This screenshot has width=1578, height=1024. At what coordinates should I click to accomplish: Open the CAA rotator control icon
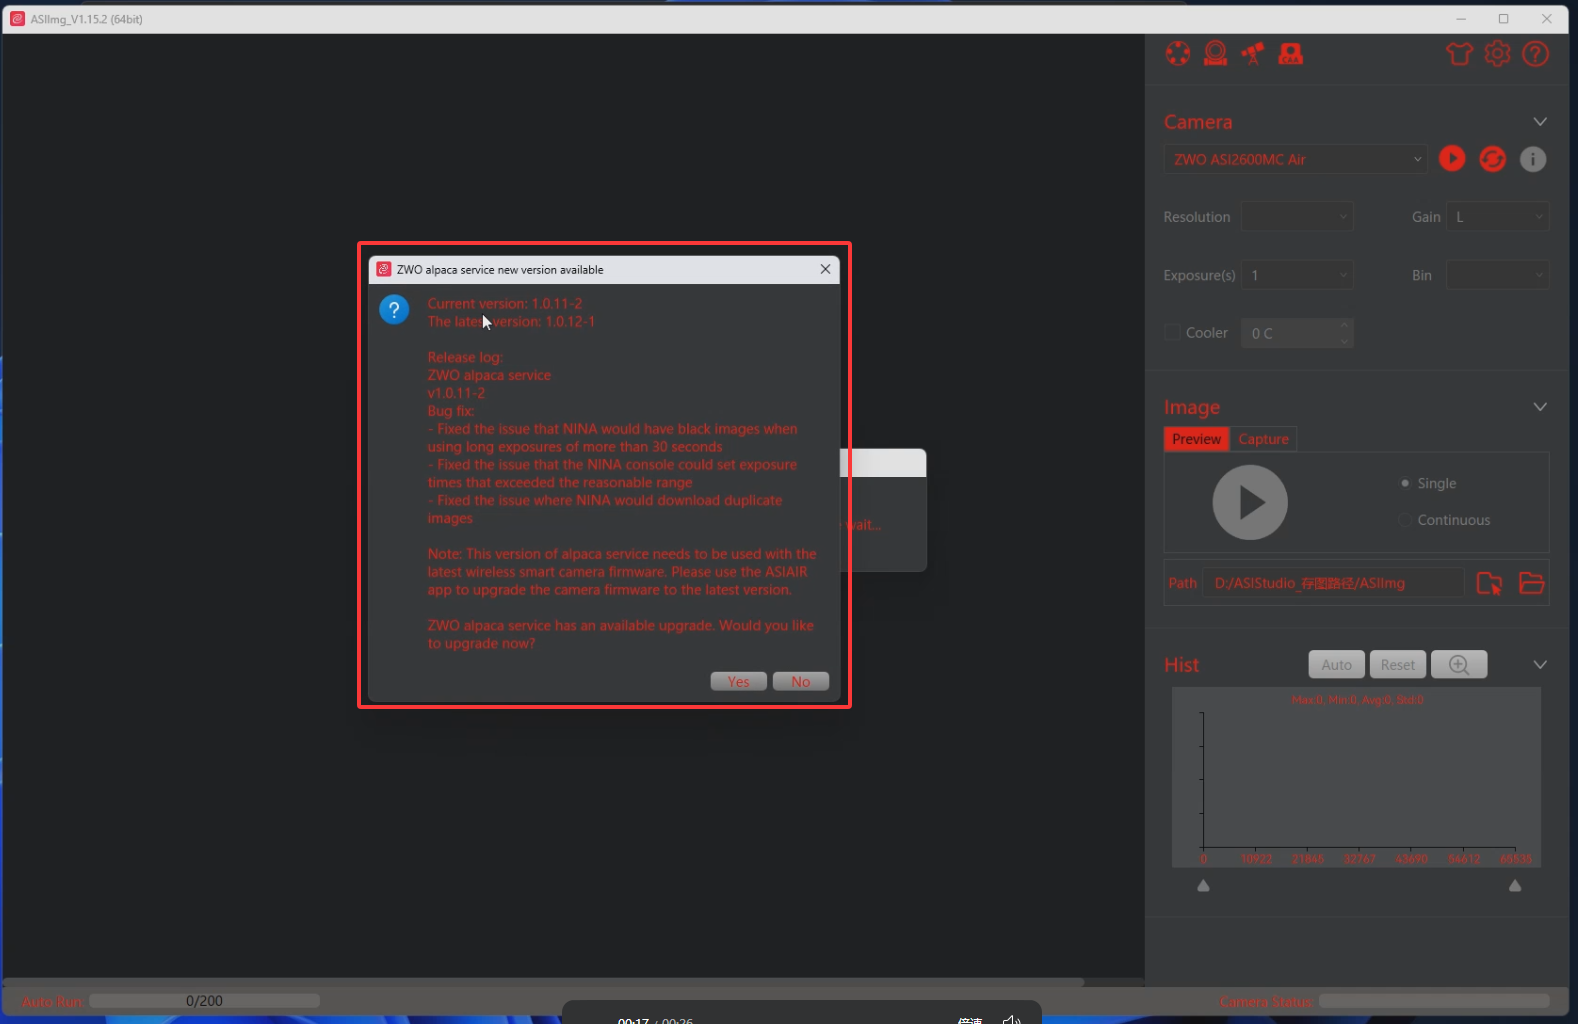pos(1291,54)
